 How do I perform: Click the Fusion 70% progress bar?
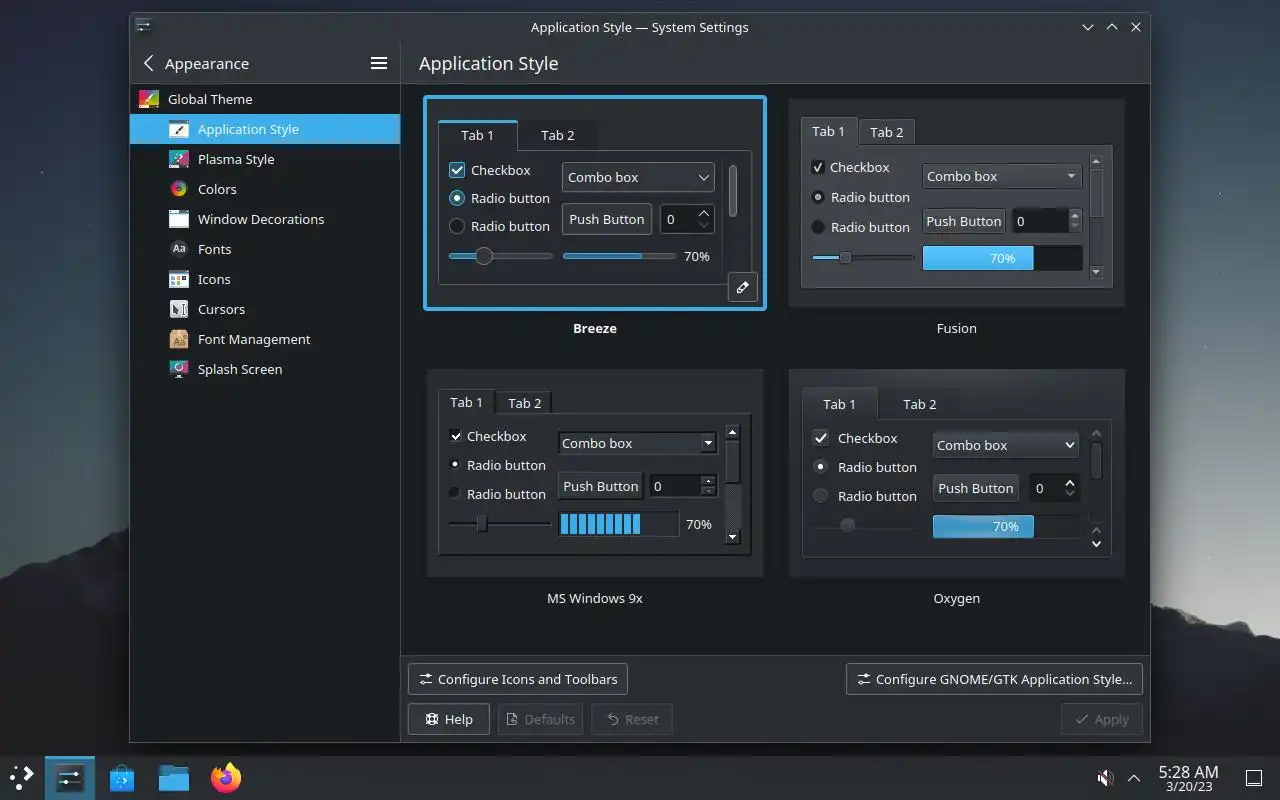point(1002,258)
